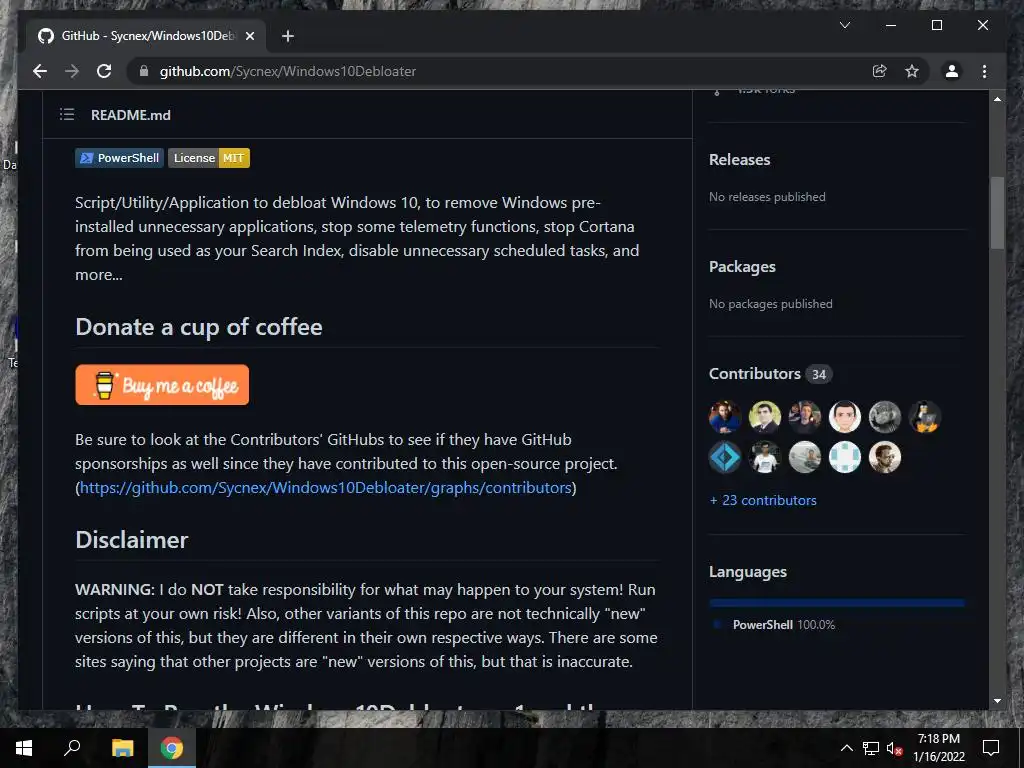Open a new tab with plus button
The height and width of the screenshot is (768, 1024).
(x=287, y=36)
